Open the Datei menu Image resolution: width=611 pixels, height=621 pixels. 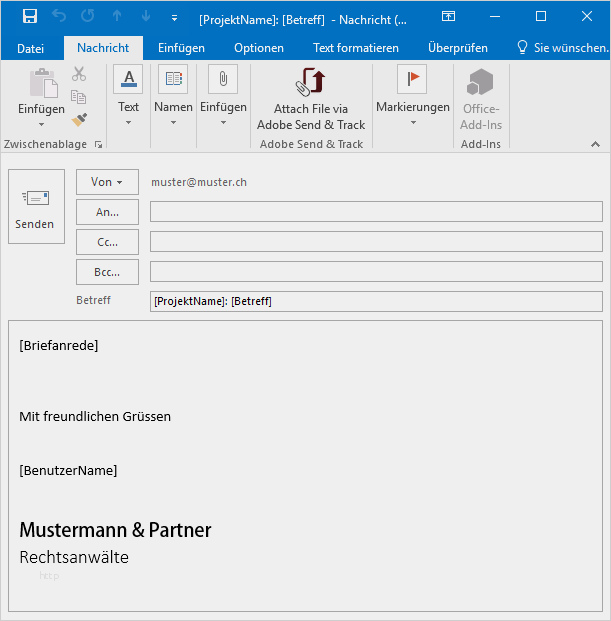coord(31,48)
